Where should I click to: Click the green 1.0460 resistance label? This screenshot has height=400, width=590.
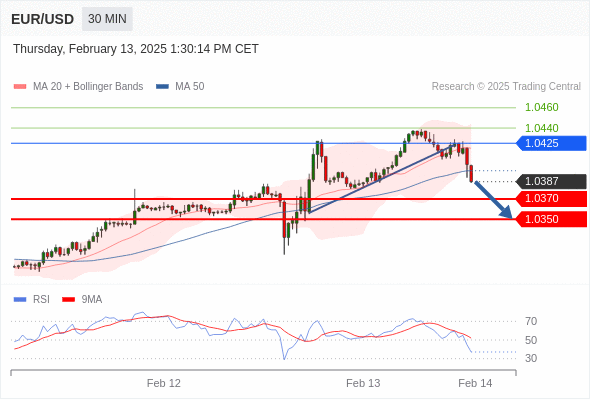pos(541,108)
